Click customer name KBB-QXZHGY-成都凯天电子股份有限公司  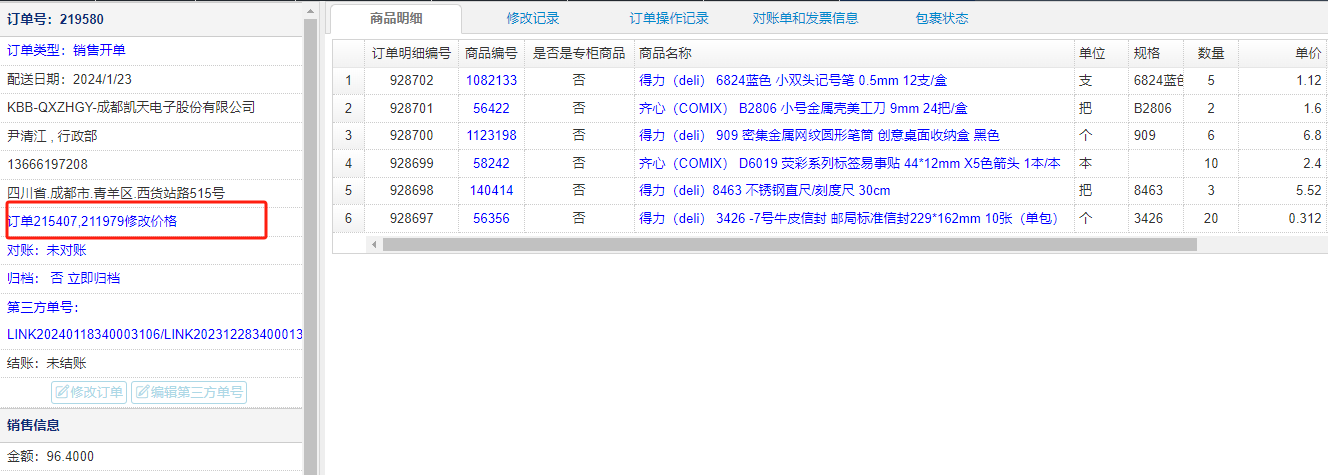(131, 107)
